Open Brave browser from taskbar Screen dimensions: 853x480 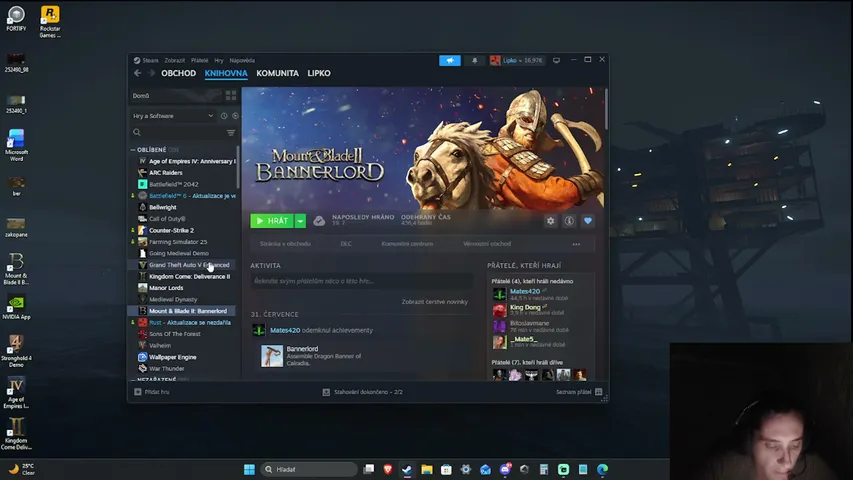pos(388,469)
